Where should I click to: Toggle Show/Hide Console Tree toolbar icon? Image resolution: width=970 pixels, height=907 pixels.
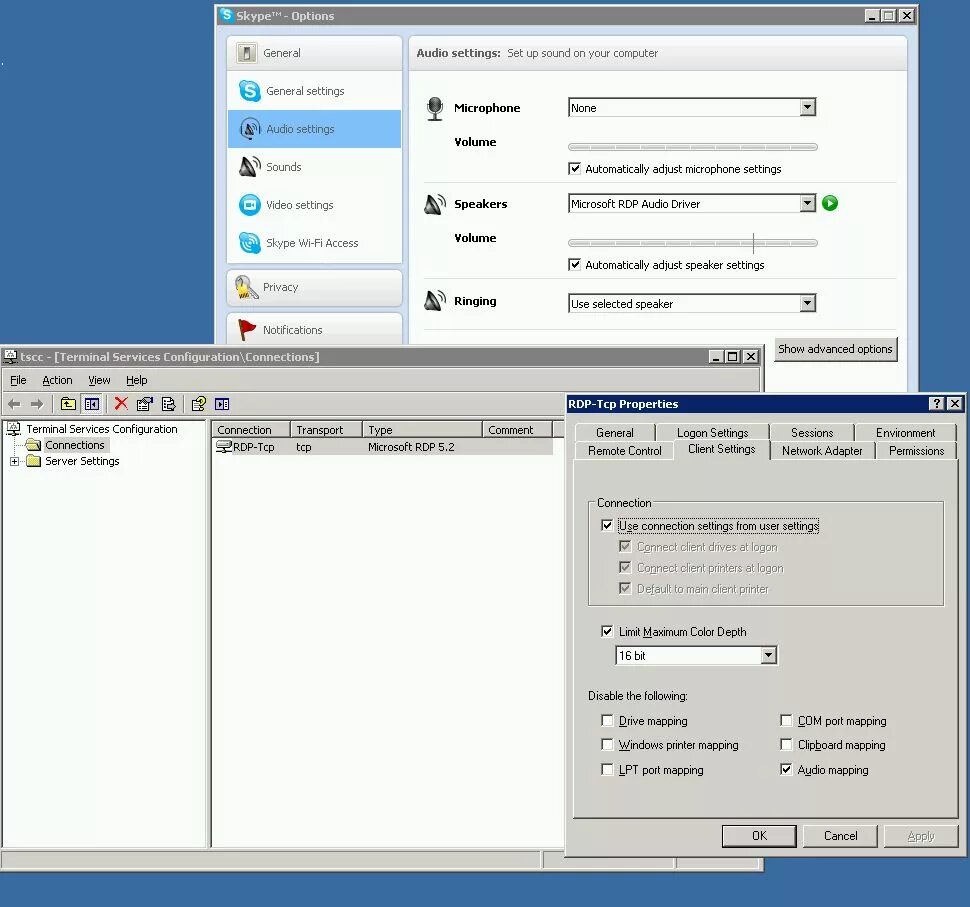(x=92, y=404)
